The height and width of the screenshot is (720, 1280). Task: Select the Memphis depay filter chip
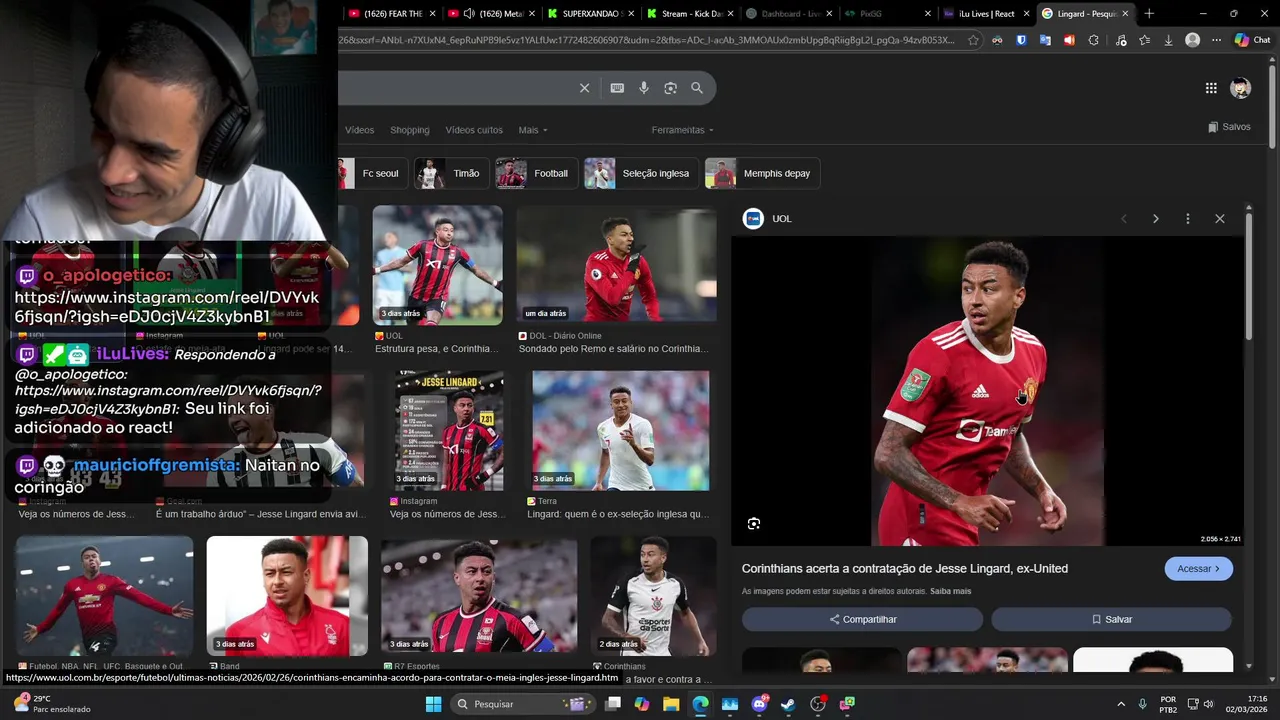[762, 173]
